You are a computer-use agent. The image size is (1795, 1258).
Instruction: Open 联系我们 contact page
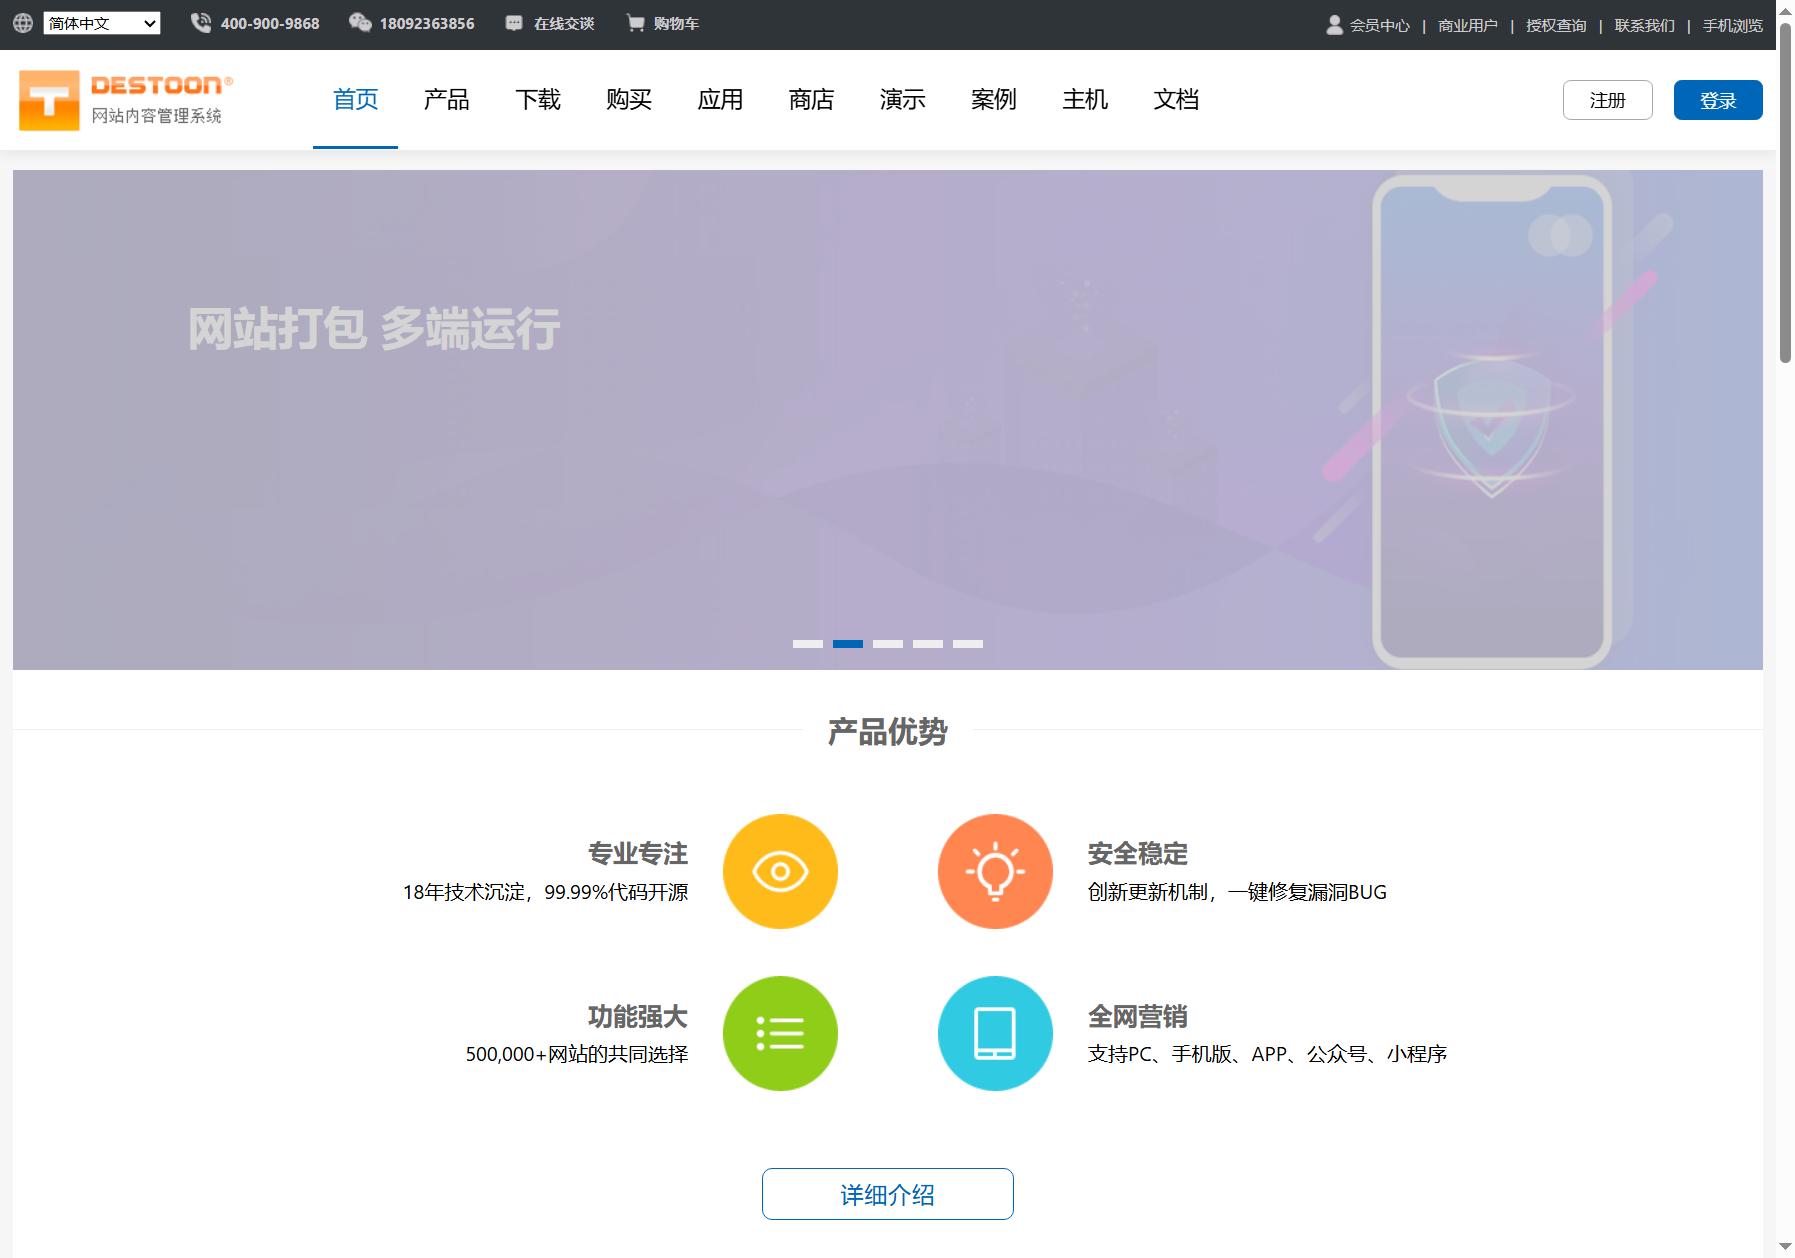[x=1645, y=26]
